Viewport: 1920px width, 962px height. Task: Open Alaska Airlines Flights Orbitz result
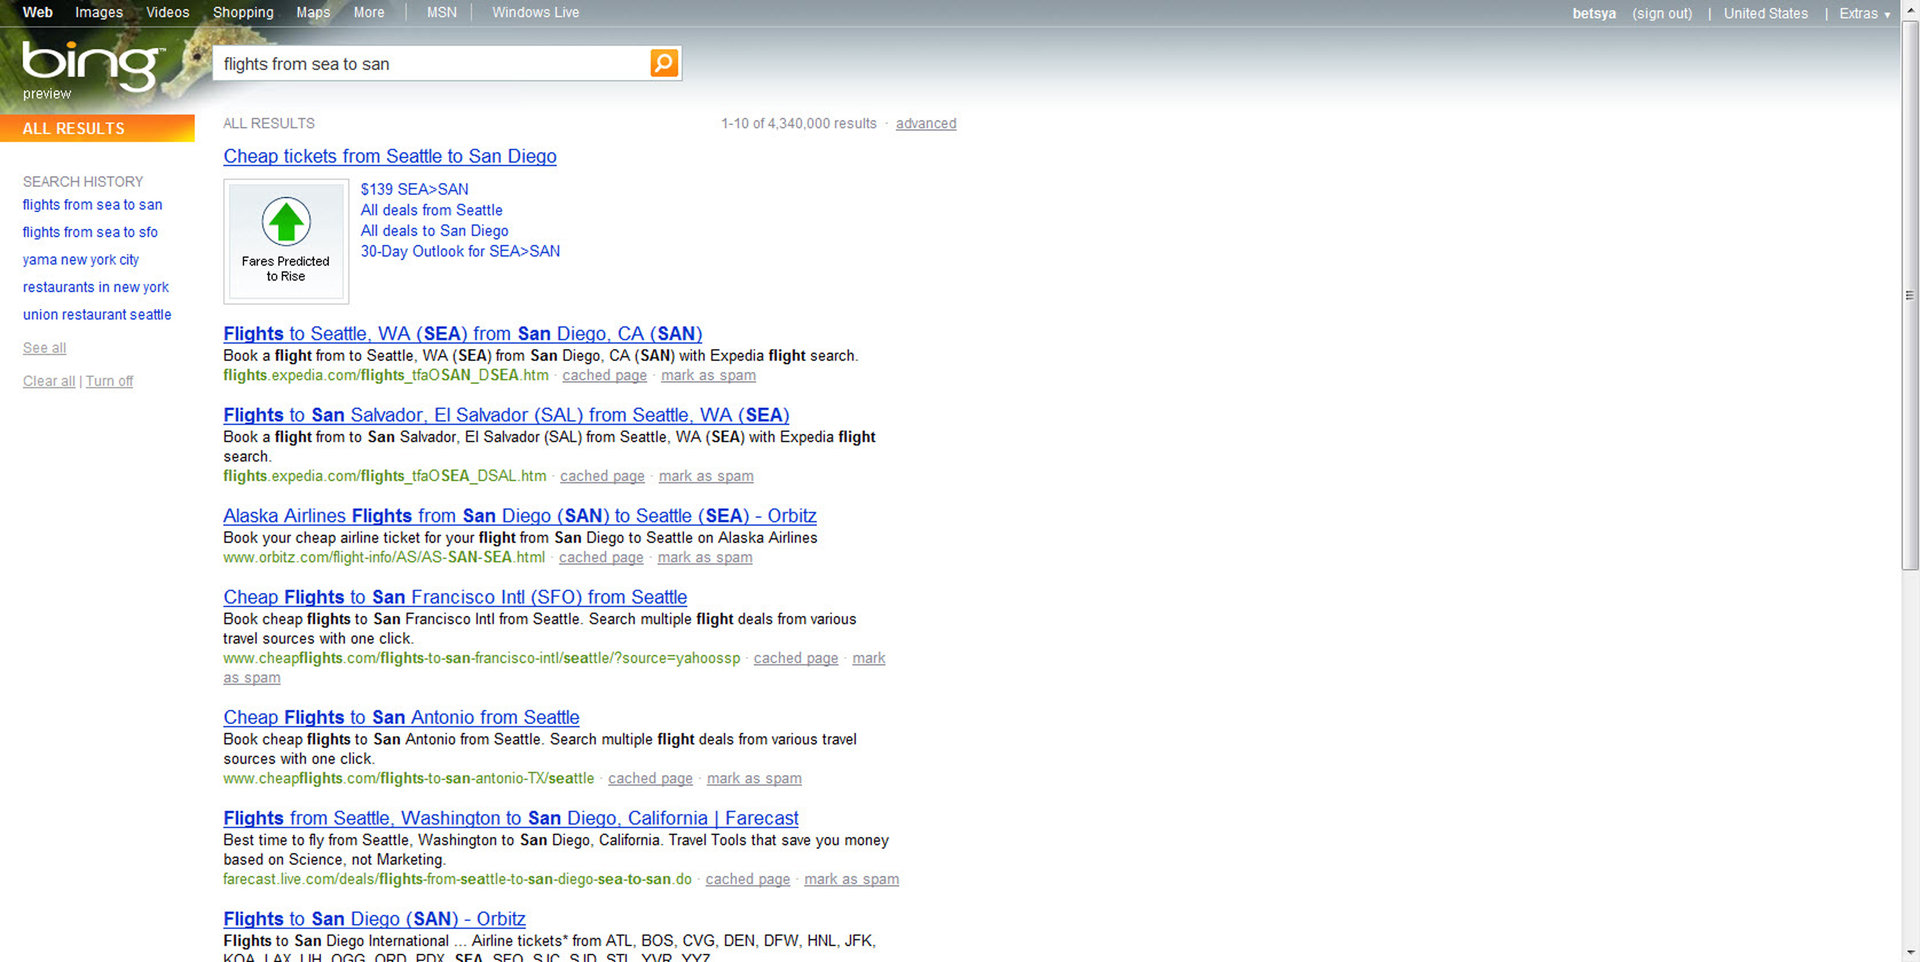[x=520, y=516]
